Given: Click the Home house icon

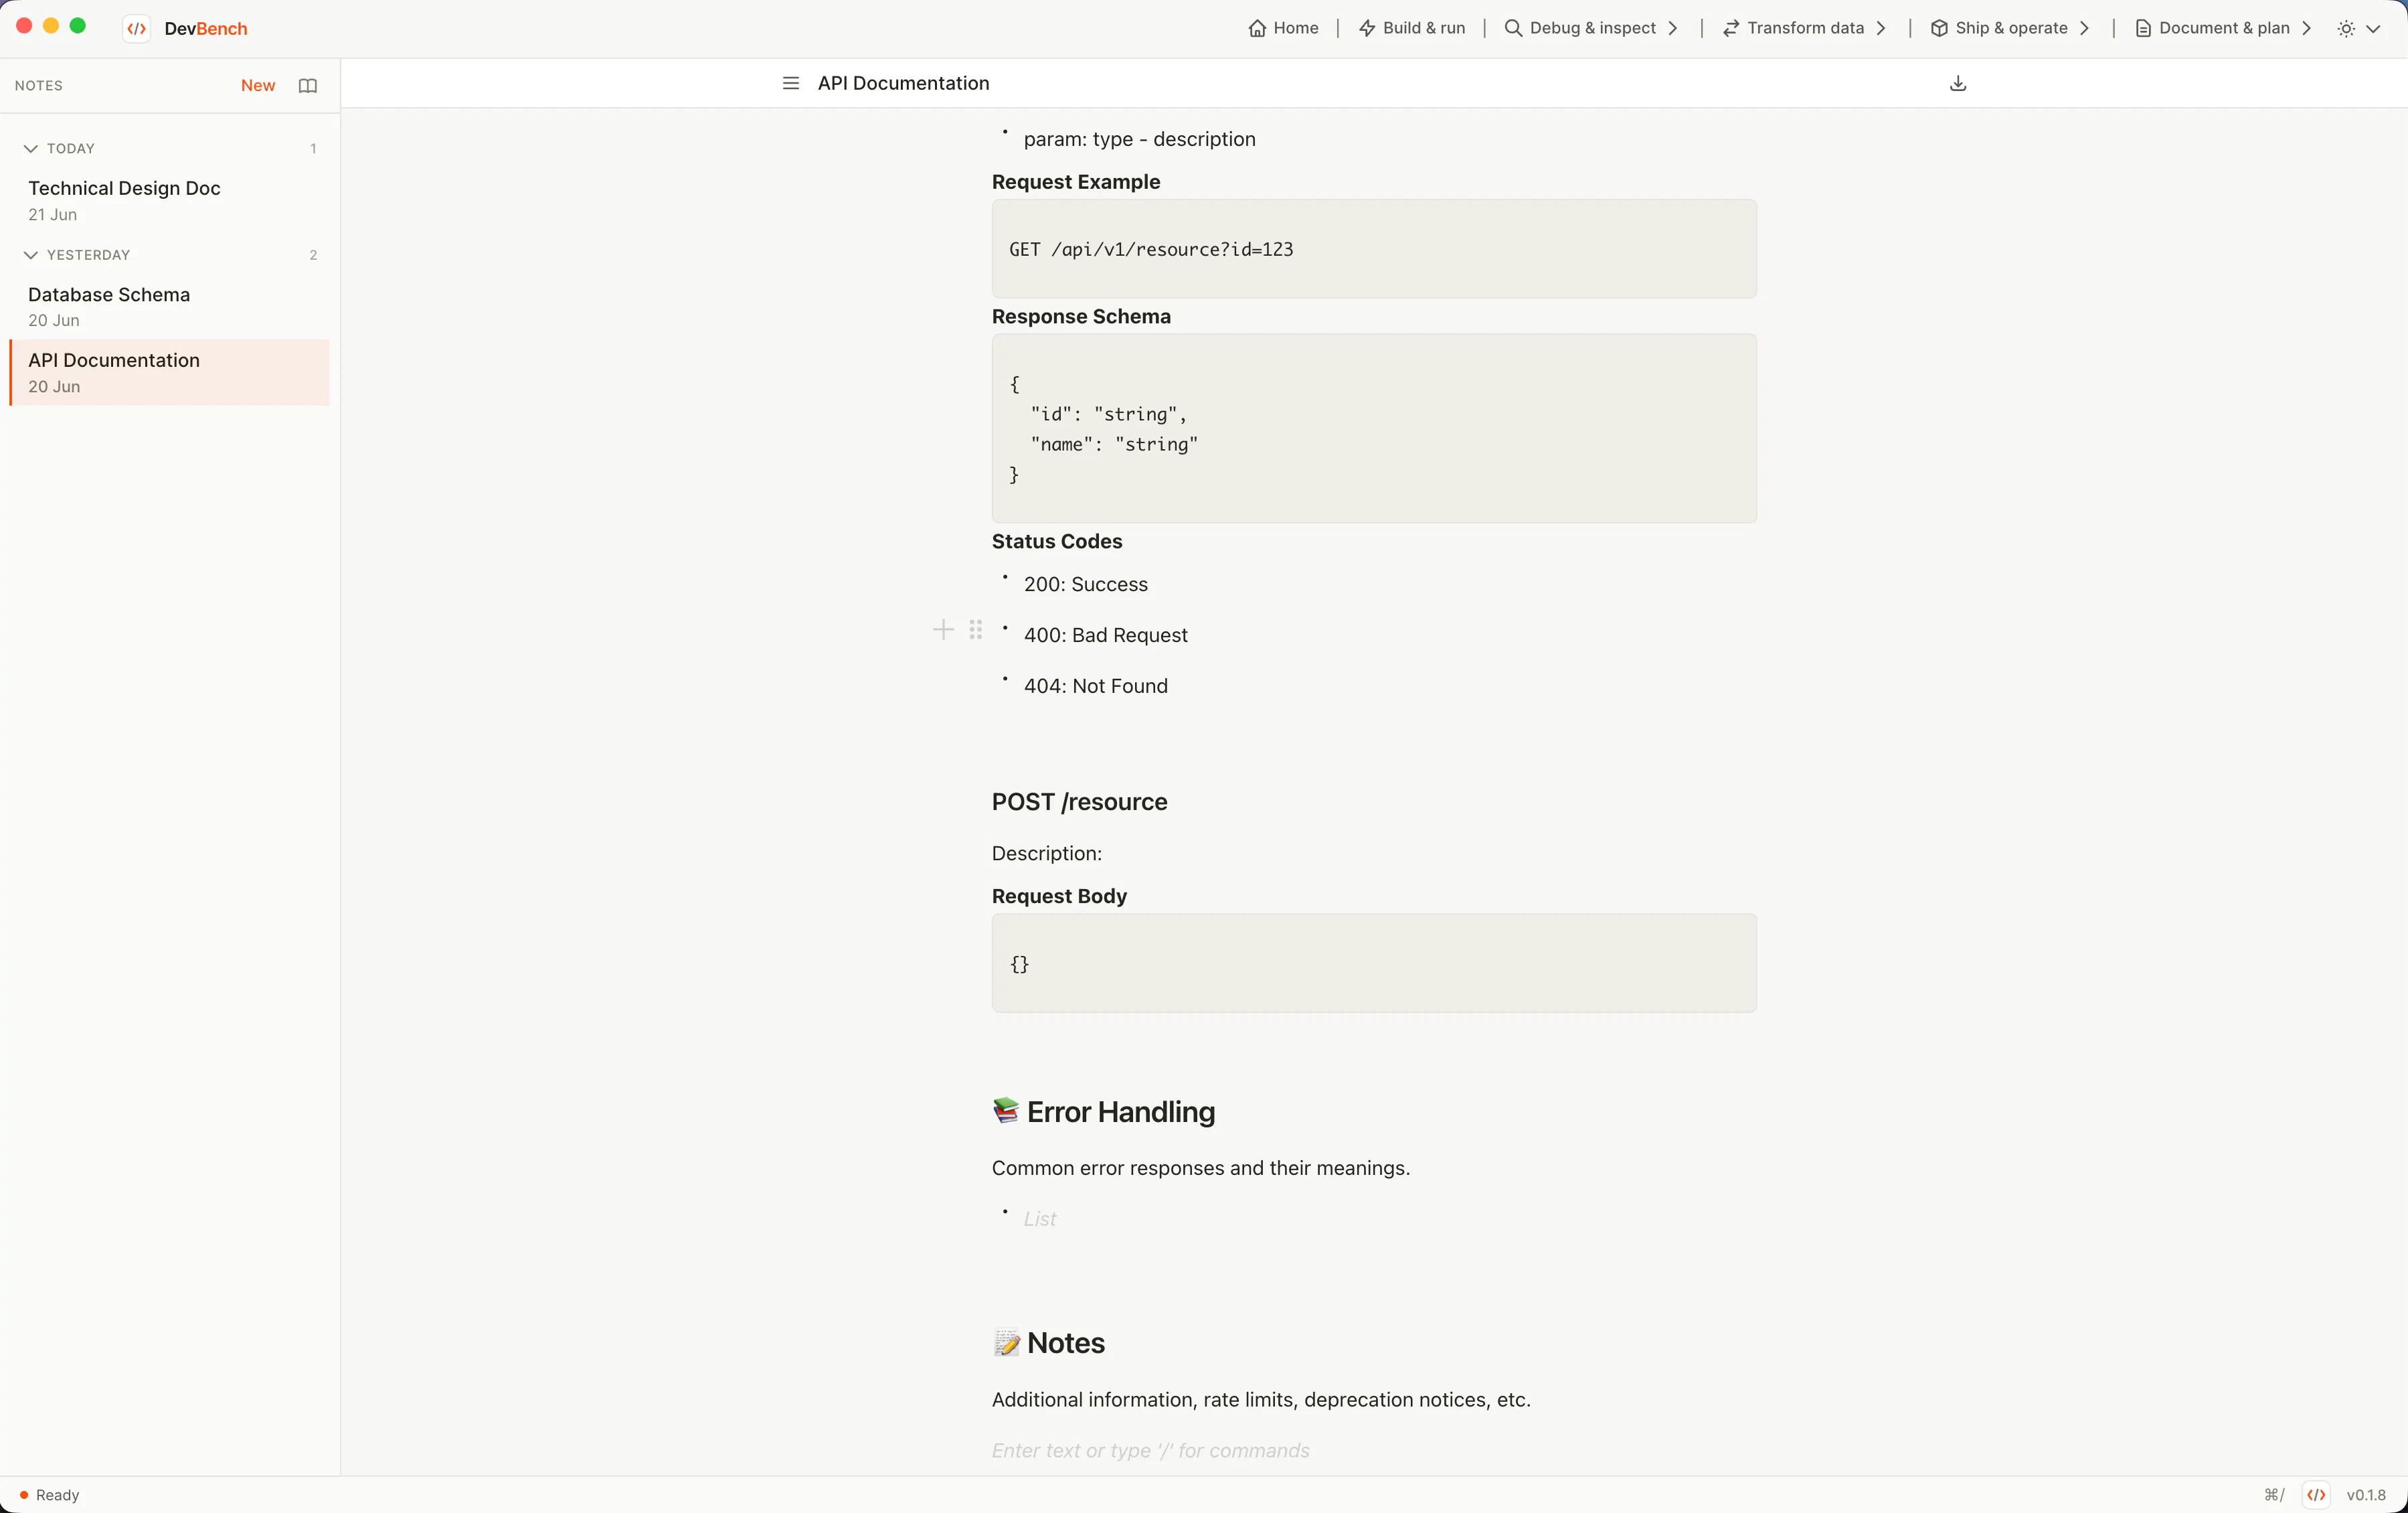Looking at the screenshot, I should pos(1257,28).
